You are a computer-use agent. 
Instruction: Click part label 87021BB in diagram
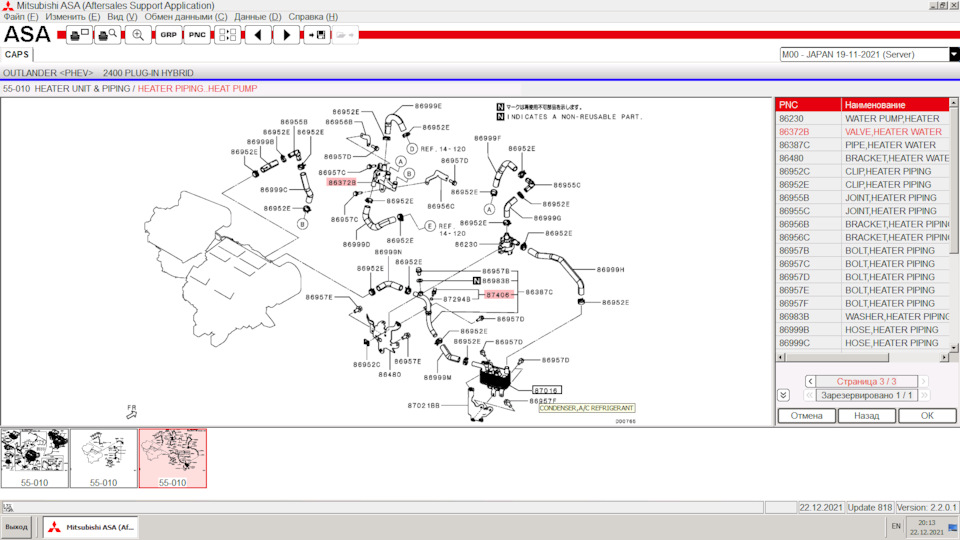point(424,405)
